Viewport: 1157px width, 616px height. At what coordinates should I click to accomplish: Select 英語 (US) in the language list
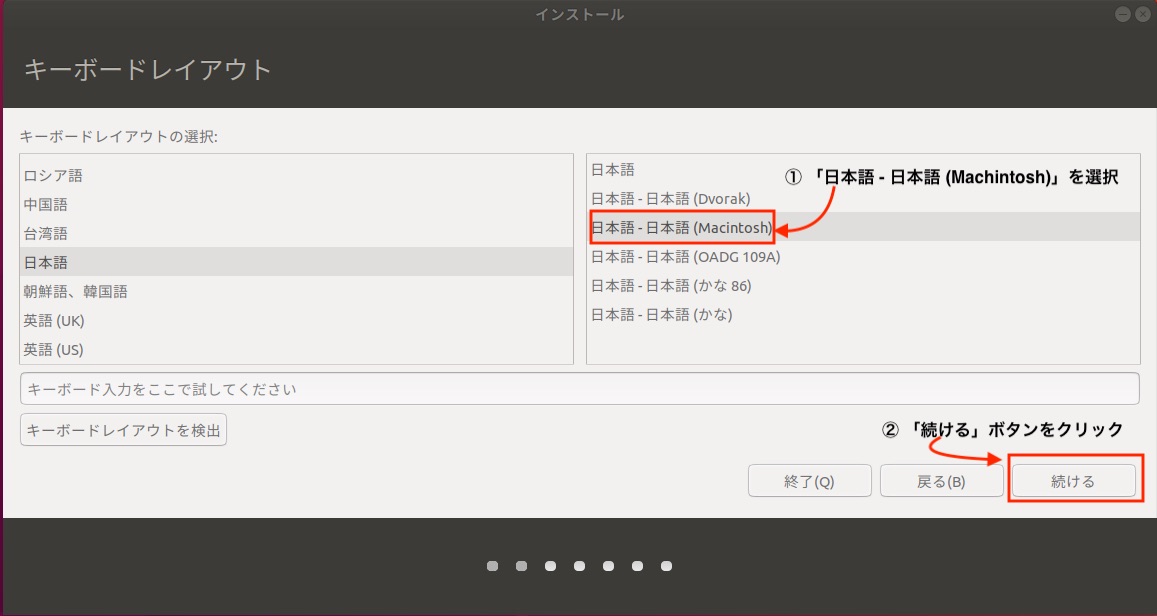297,349
